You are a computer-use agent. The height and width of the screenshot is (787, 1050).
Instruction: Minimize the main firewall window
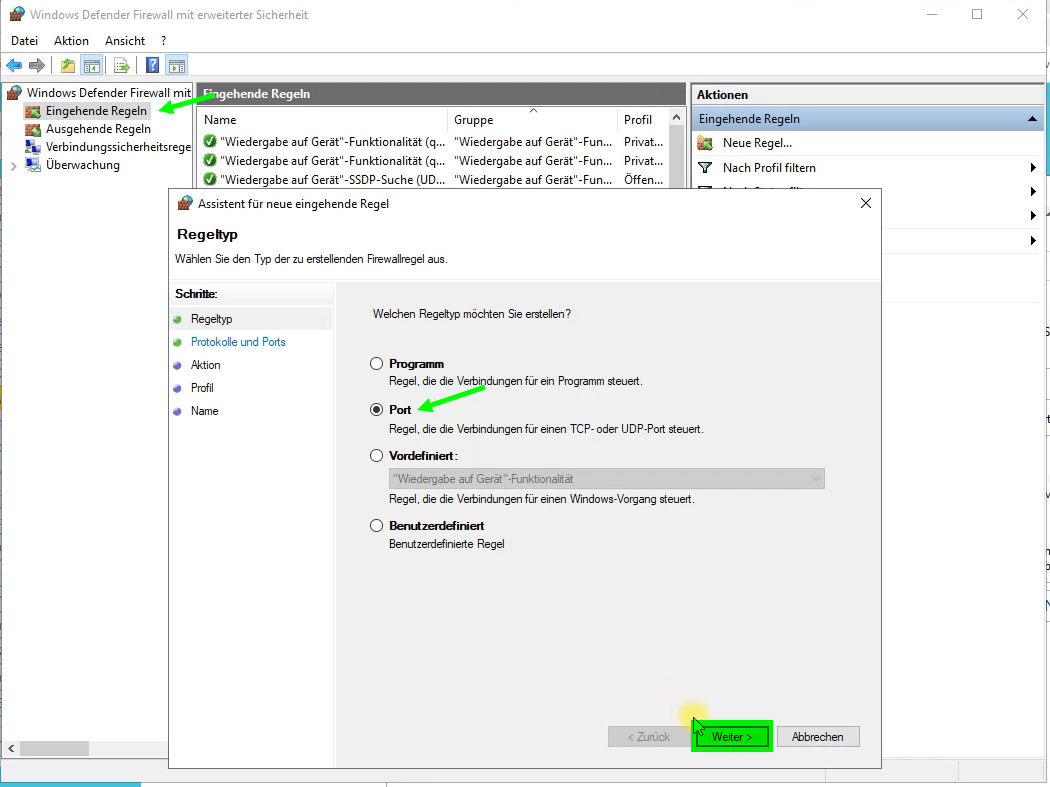(x=931, y=14)
